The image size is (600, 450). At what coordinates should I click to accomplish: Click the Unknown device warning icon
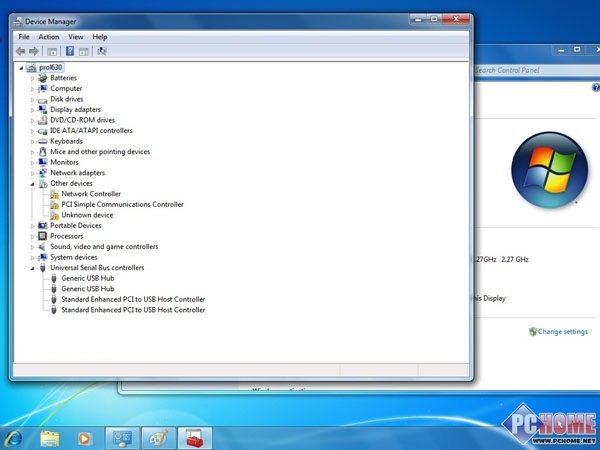click(x=54, y=215)
